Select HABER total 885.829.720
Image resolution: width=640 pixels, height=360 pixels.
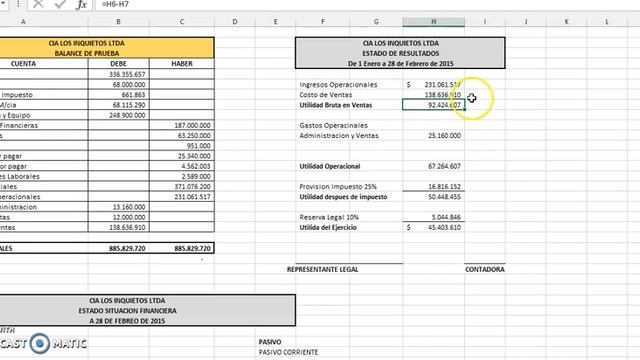(182, 248)
